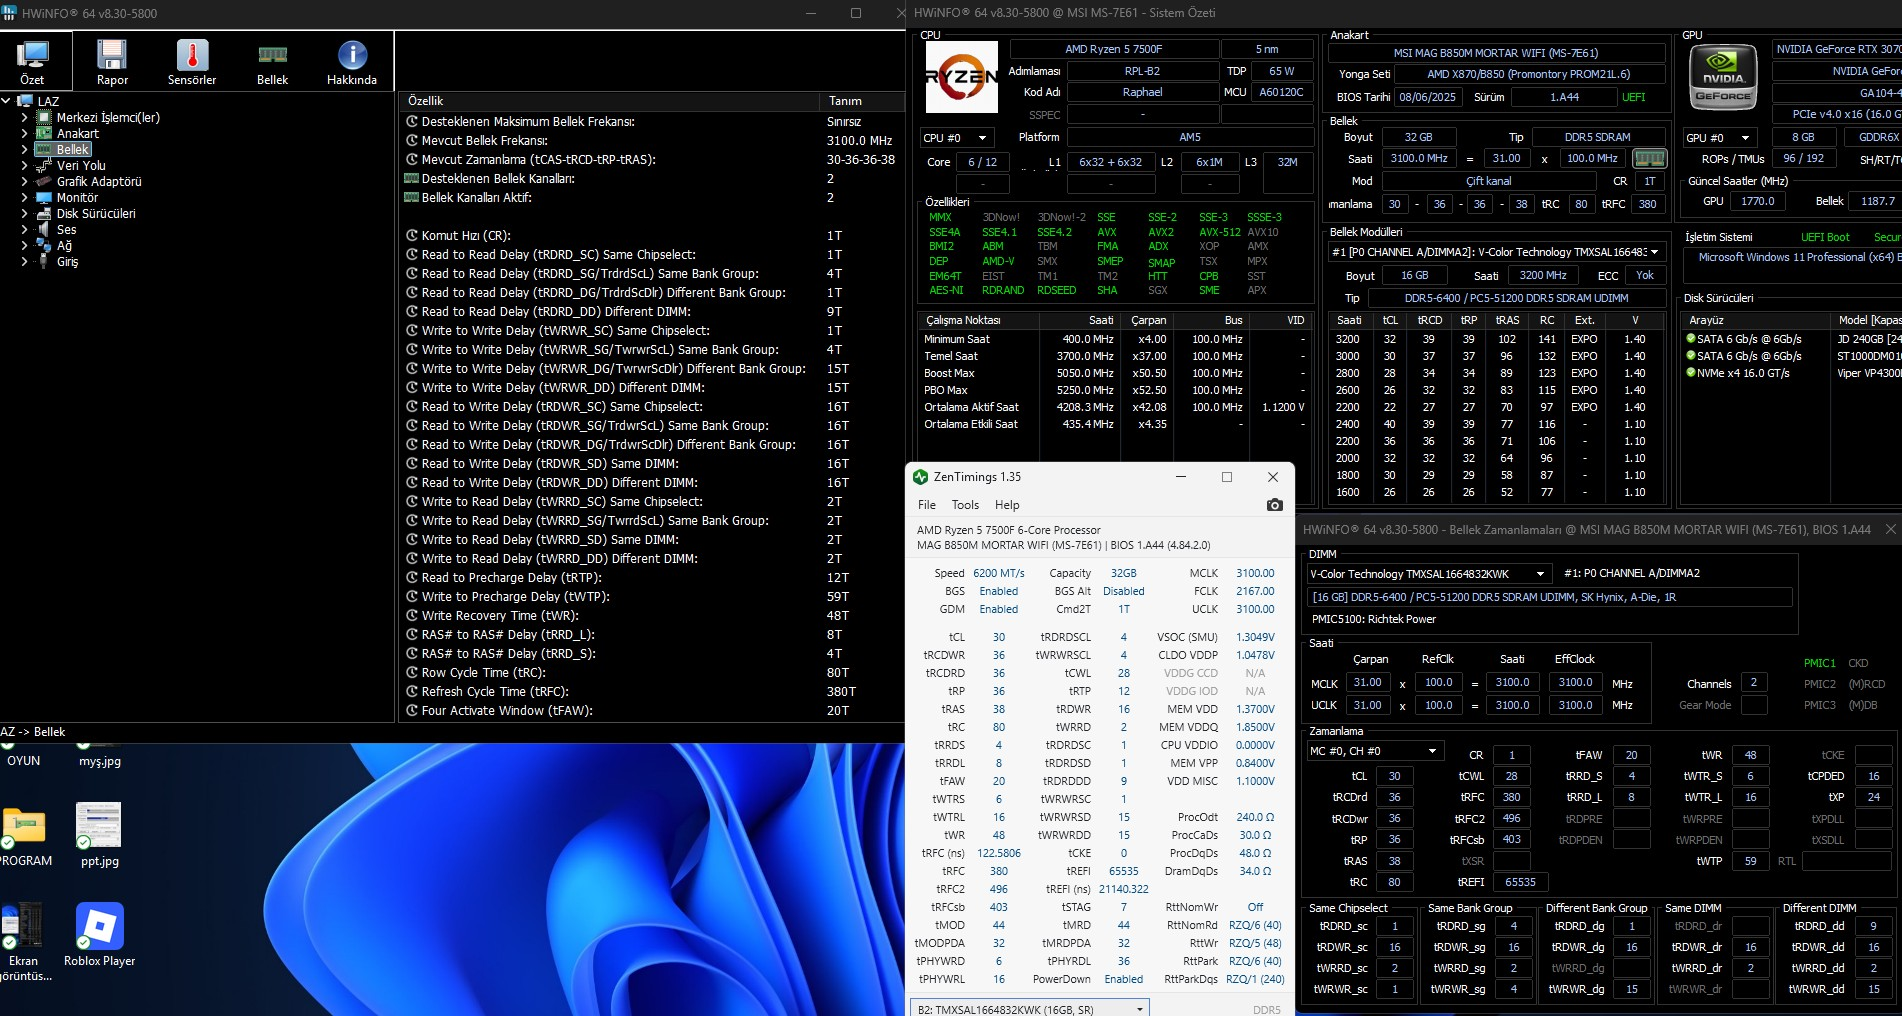1902x1016 pixels.
Task: Open the CPU #0 dropdown
Action: pyautogui.click(x=958, y=138)
